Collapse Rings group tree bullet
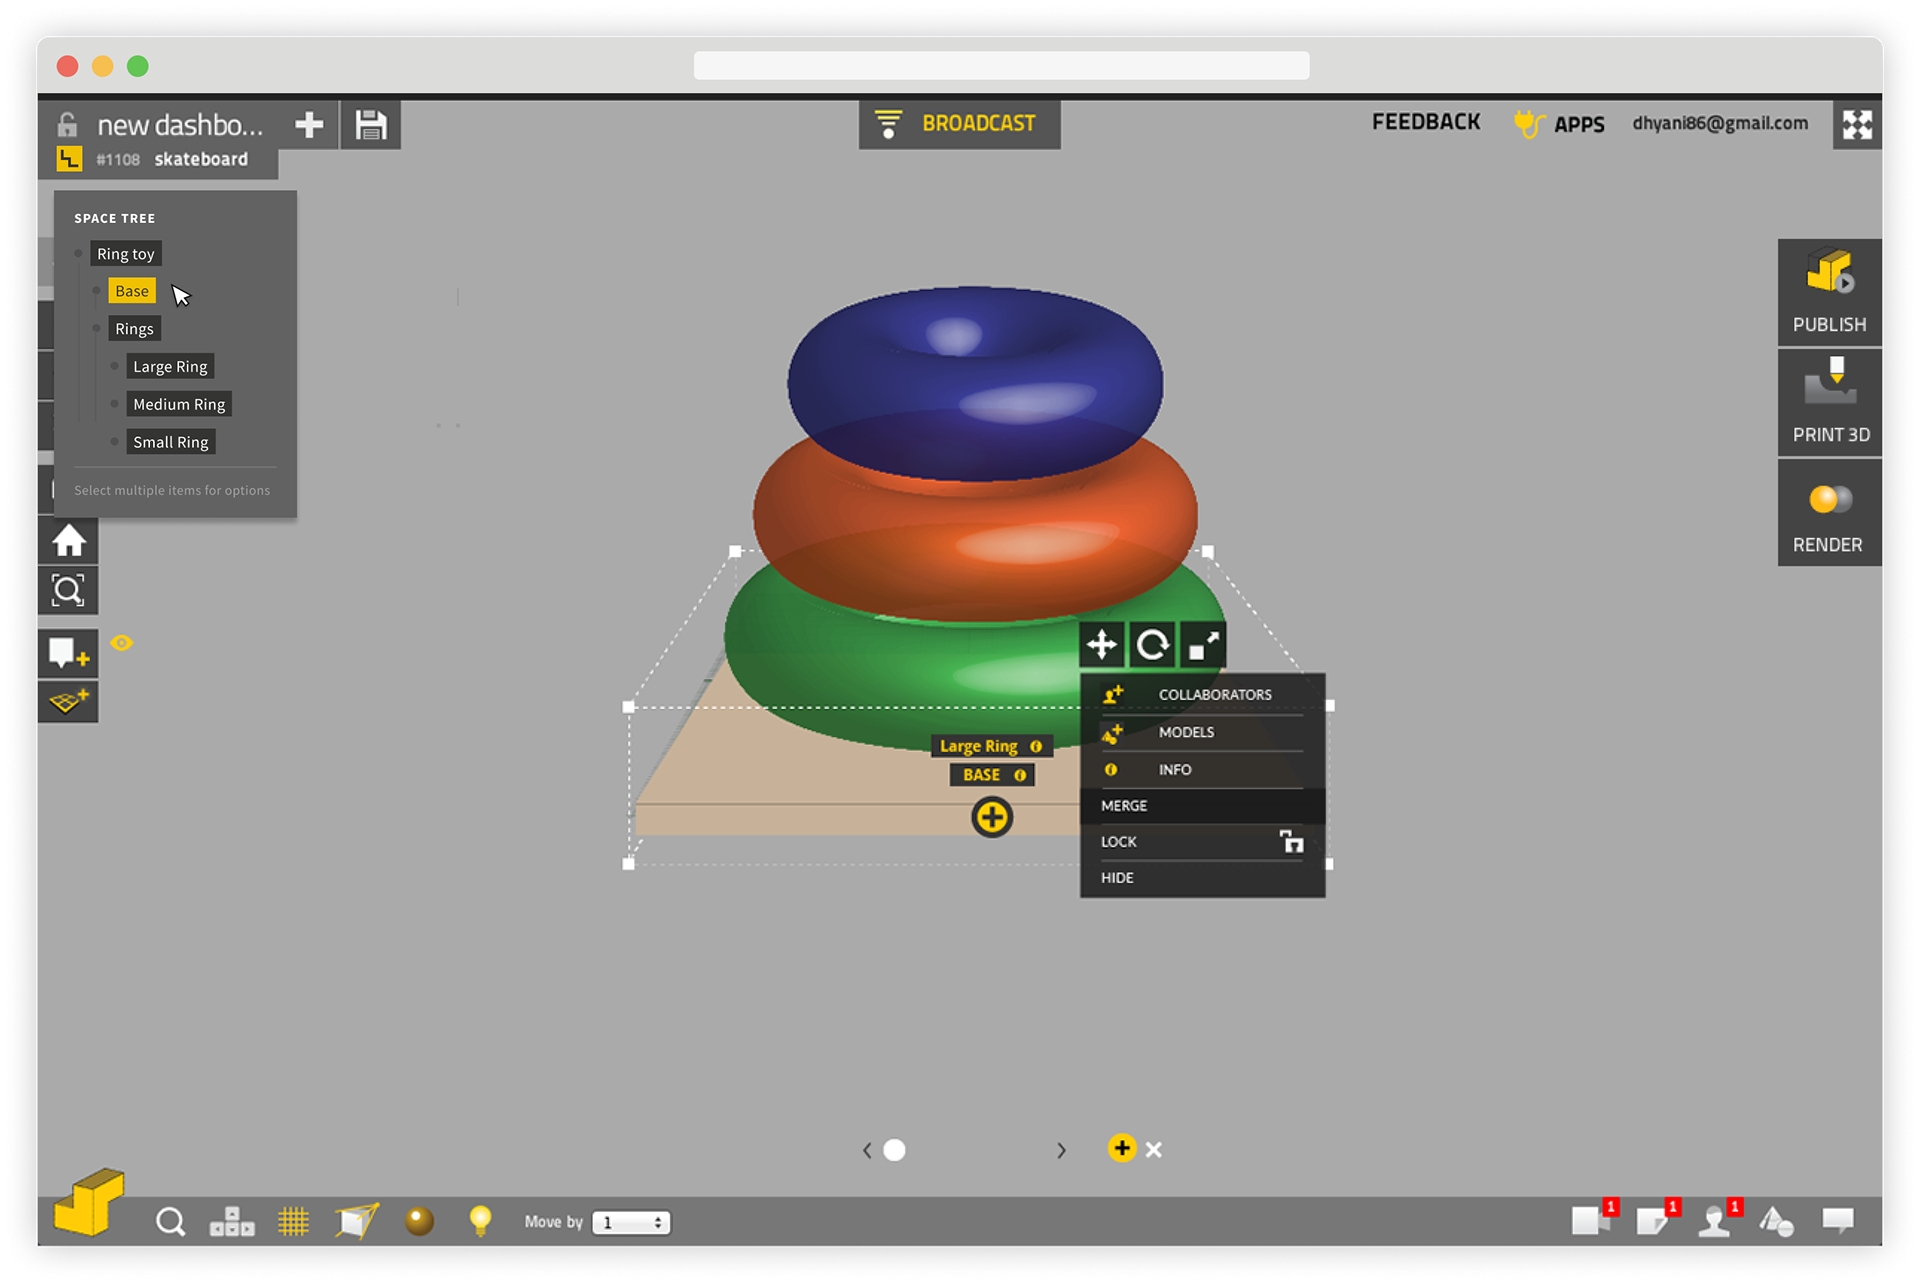The image size is (1920, 1284). click(96, 329)
